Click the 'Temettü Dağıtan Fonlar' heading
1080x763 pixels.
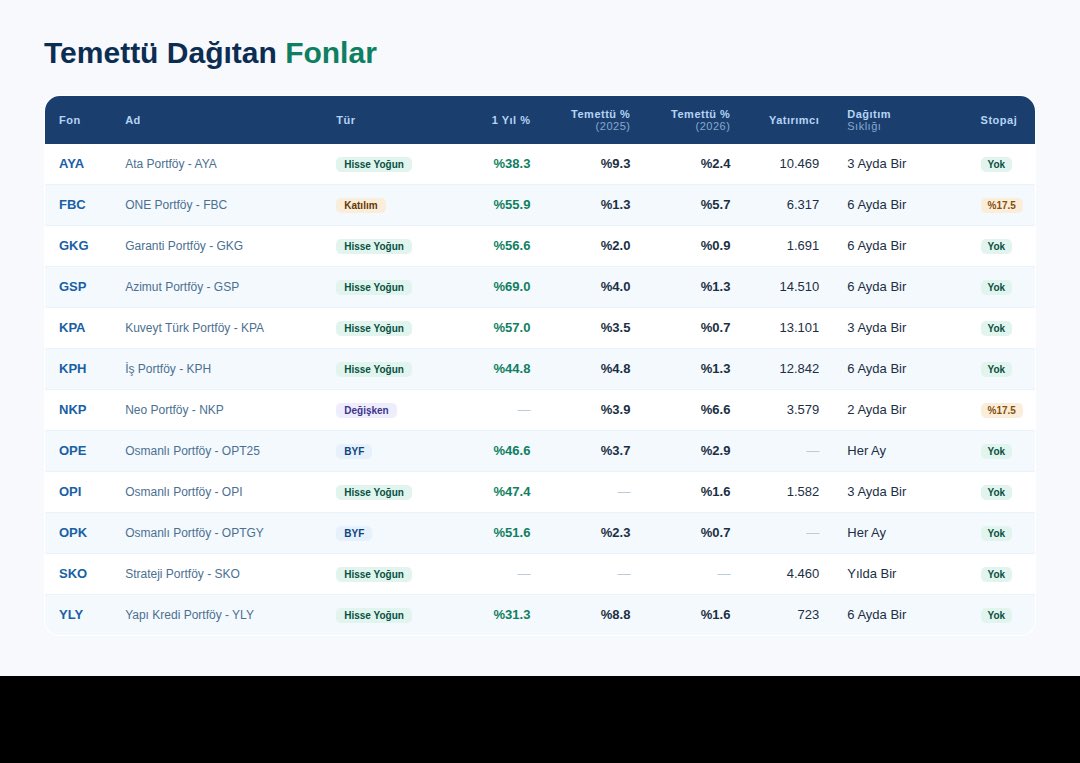[x=211, y=53]
